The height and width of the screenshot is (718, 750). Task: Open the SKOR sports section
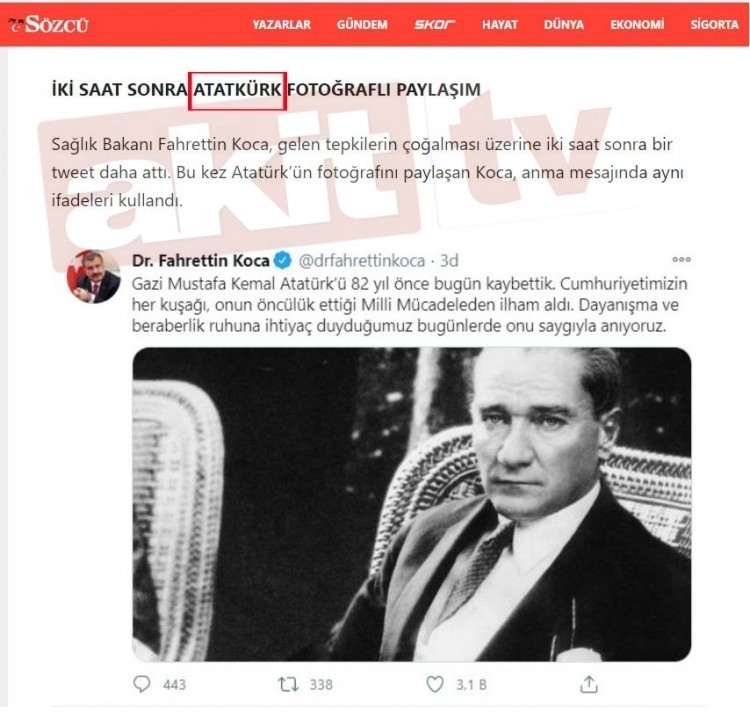435,25
